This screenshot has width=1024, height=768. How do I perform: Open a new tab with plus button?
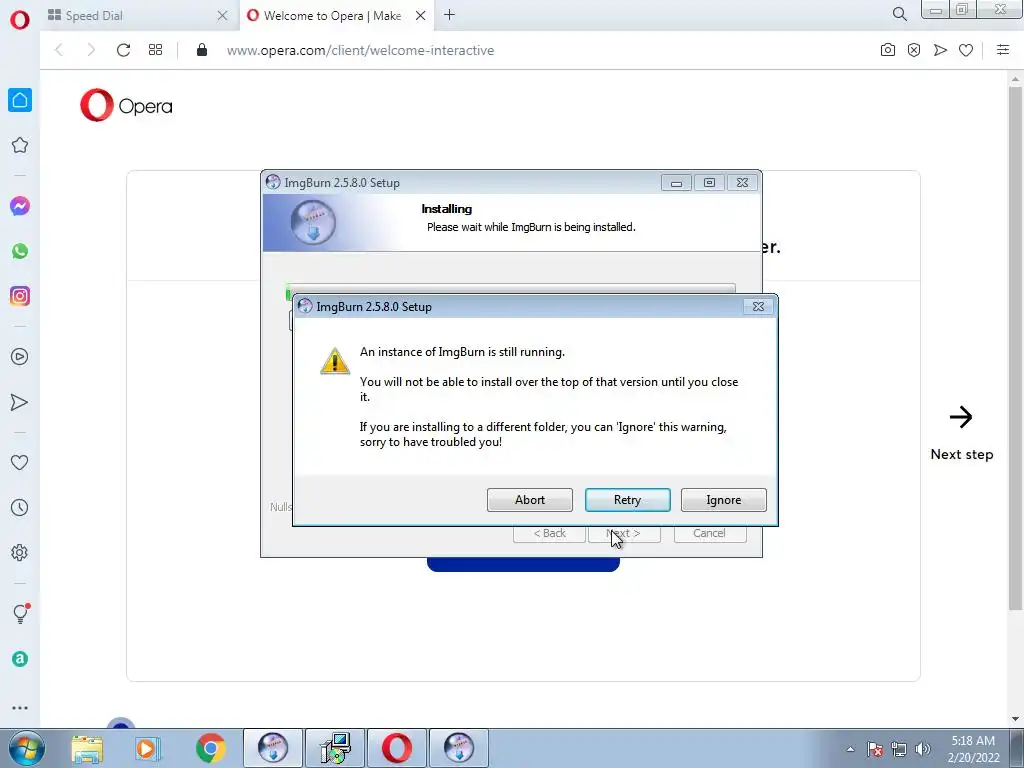pyautogui.click(x=449, y=15)
